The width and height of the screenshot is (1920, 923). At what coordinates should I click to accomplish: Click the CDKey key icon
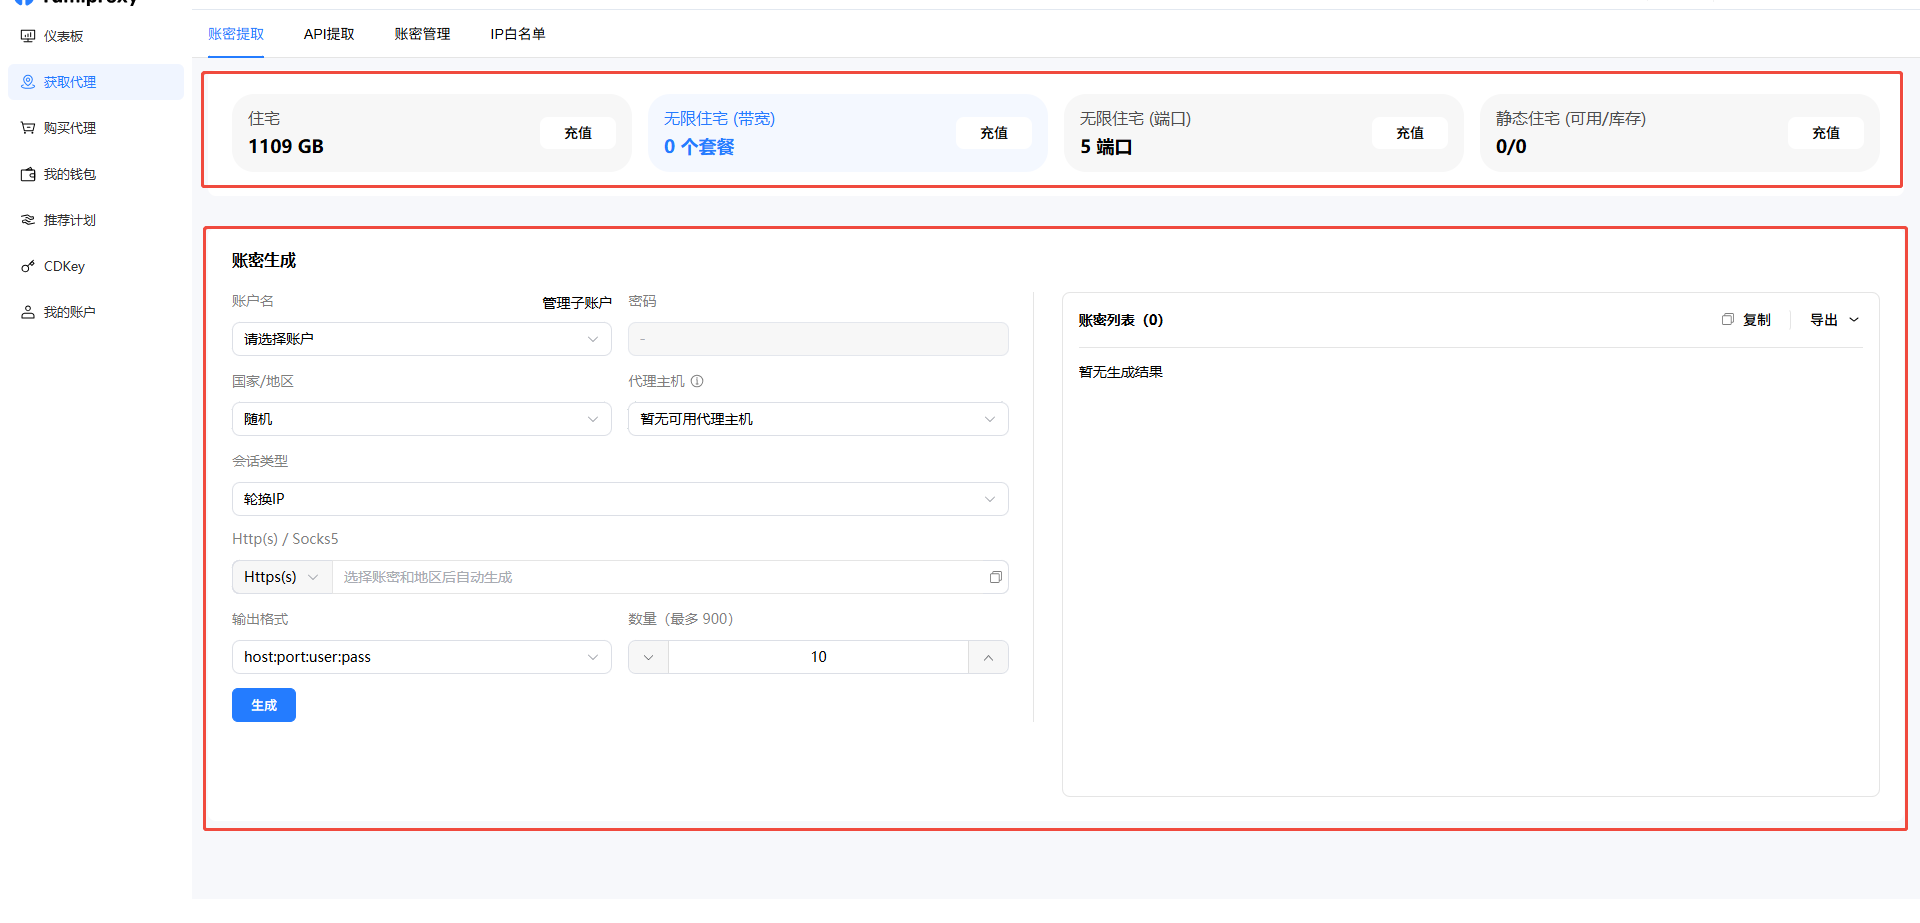pyautogui.click(x=28, y=266)
